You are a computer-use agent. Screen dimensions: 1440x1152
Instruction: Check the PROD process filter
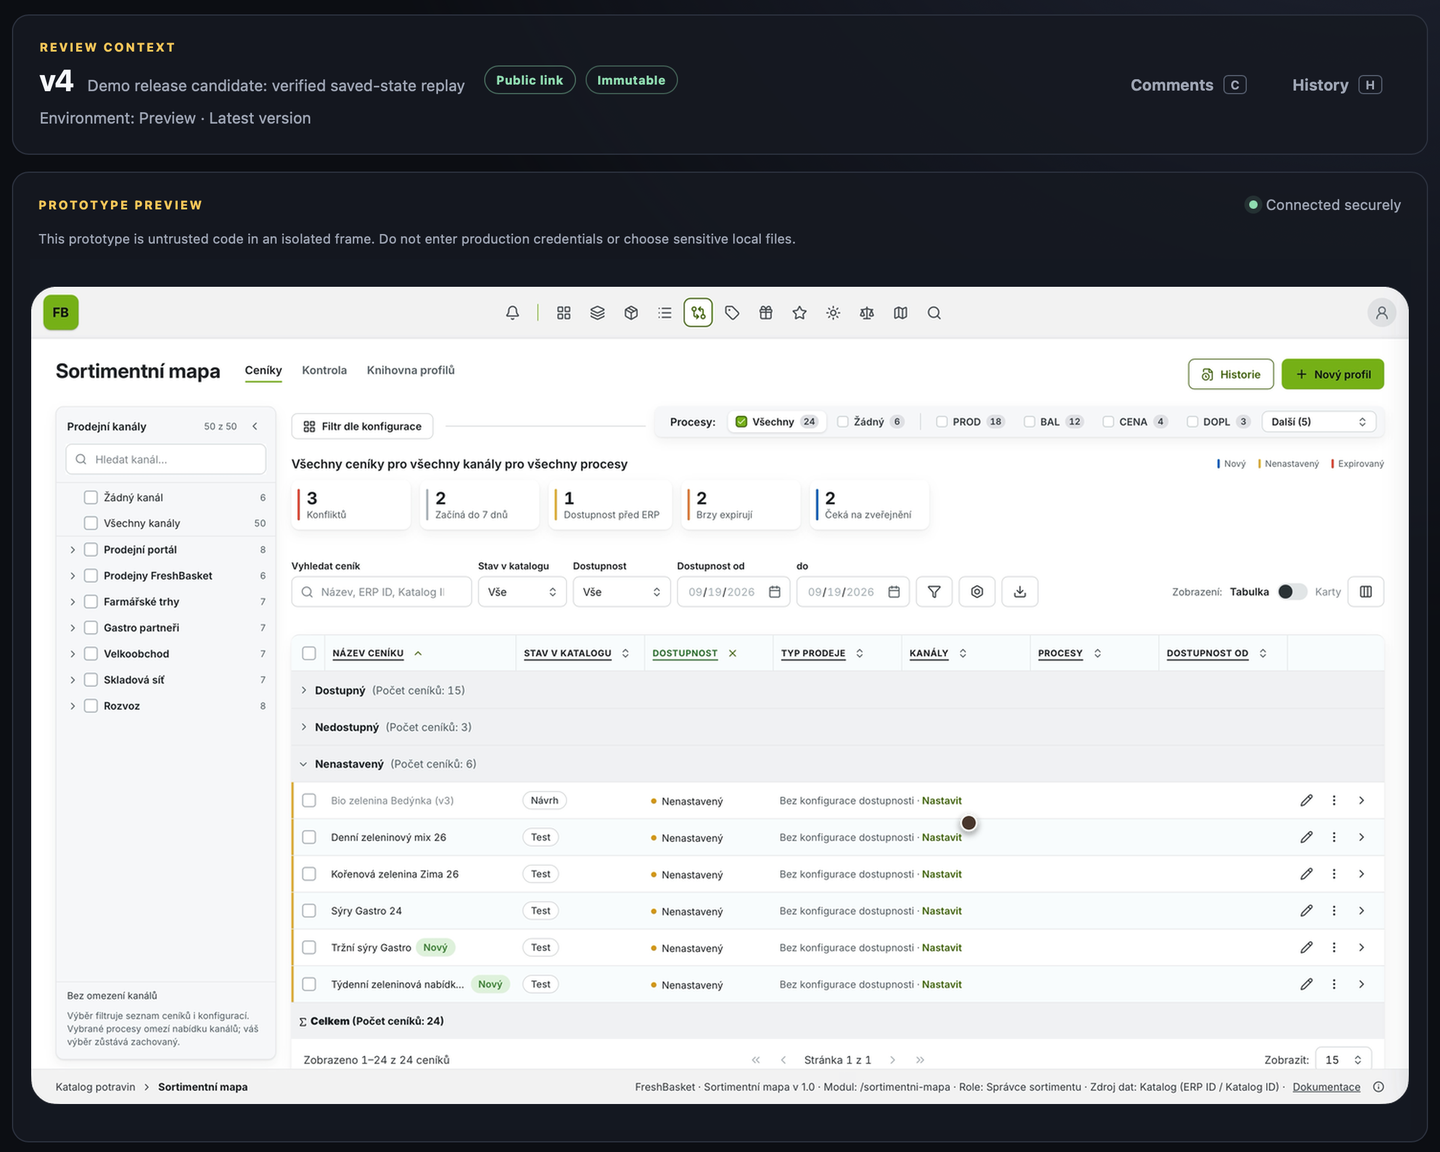942,422
